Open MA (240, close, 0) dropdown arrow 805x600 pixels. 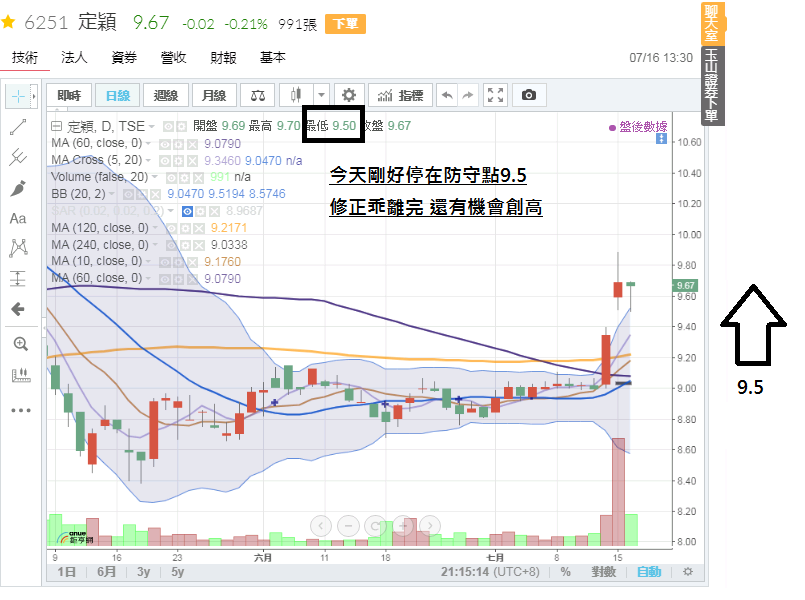coord(155,245)
